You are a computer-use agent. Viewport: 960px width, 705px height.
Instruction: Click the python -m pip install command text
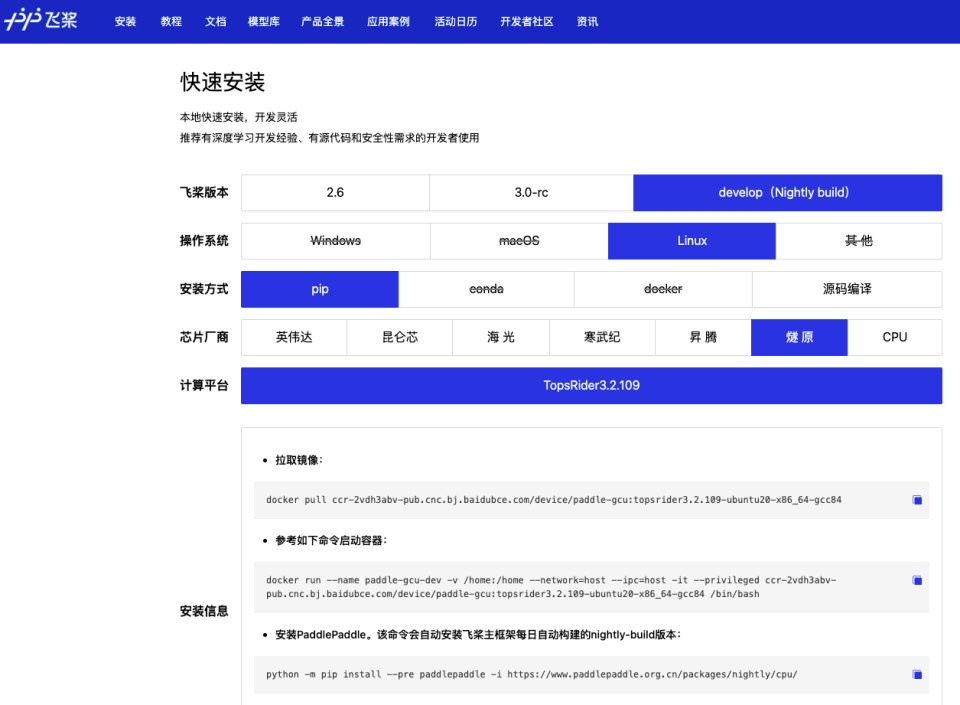tap(531, 674)
